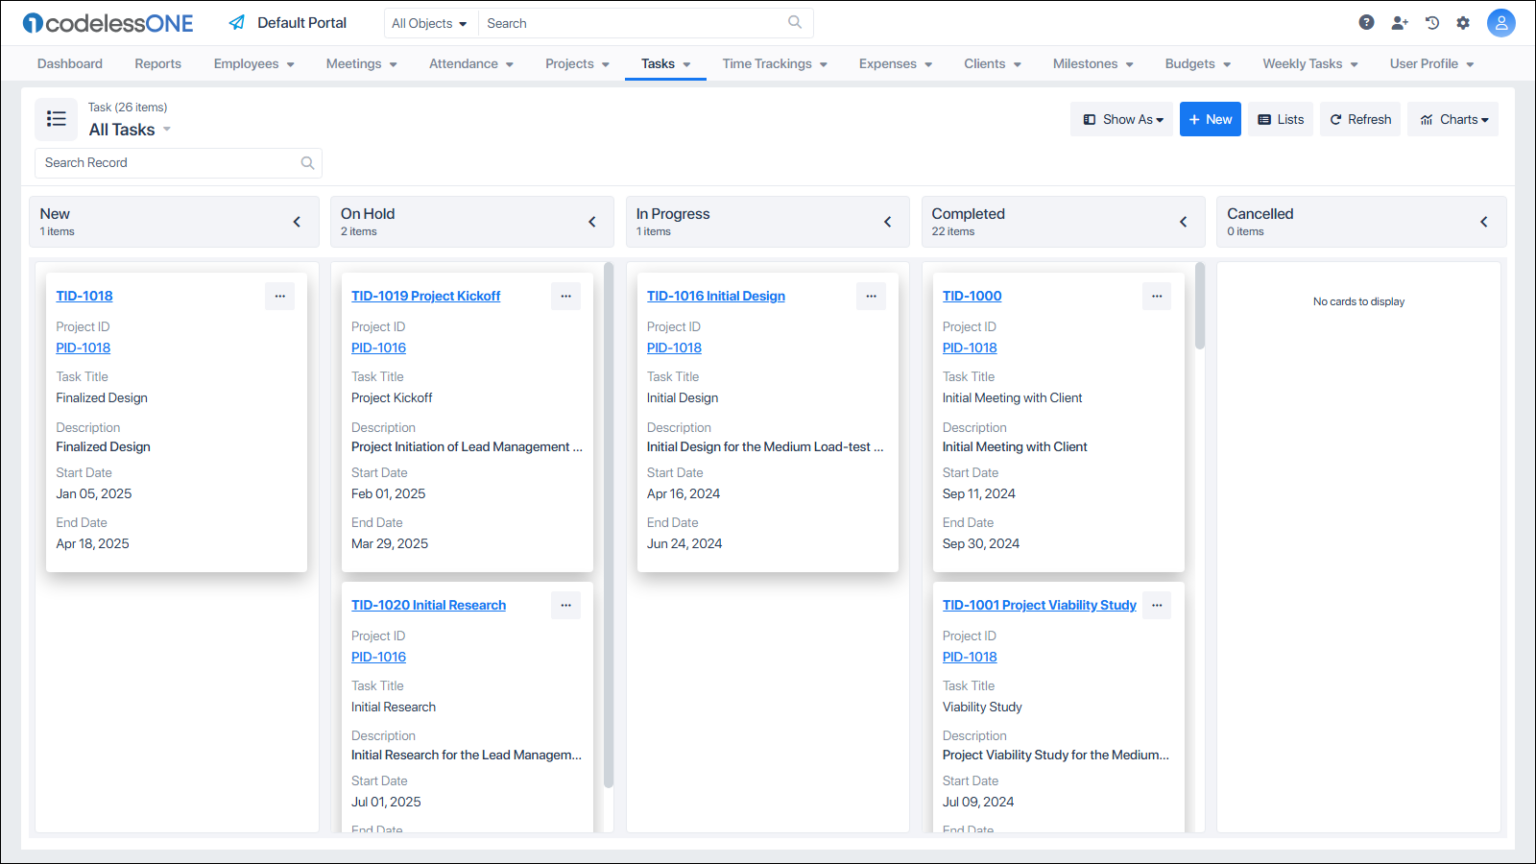Collapse the New column
The height and width of the screenshot is (864, 1536).
pyautogui.click(x=297, y=222)
